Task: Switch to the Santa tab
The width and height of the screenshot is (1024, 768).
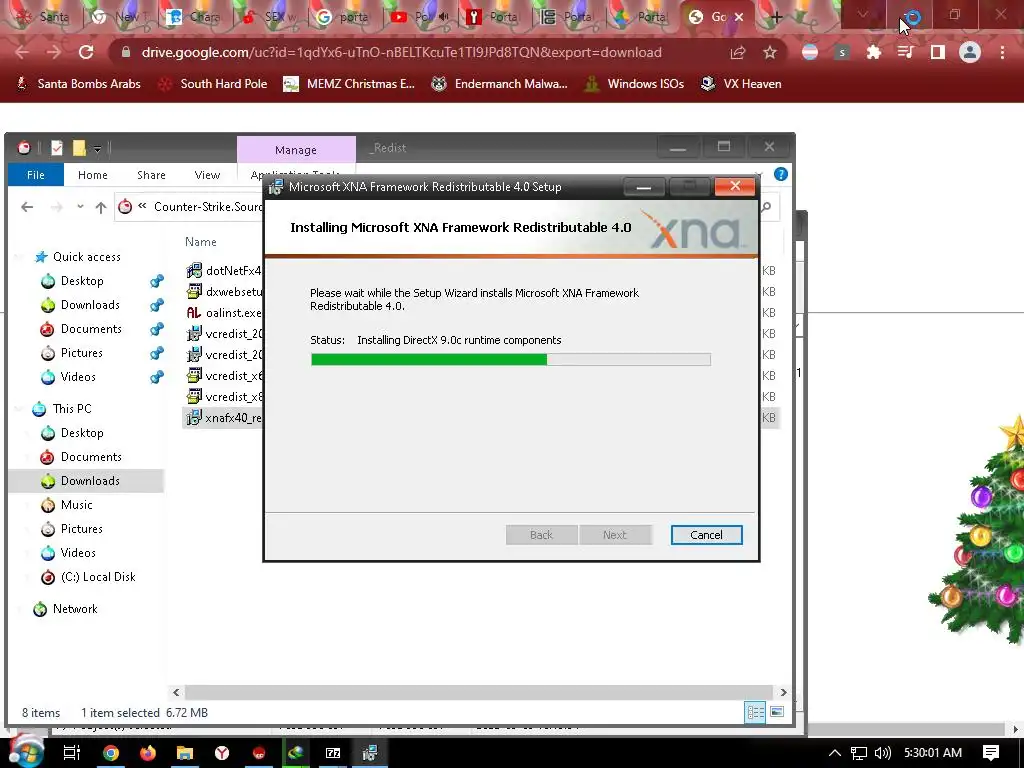Action: (x=43, y=17)
